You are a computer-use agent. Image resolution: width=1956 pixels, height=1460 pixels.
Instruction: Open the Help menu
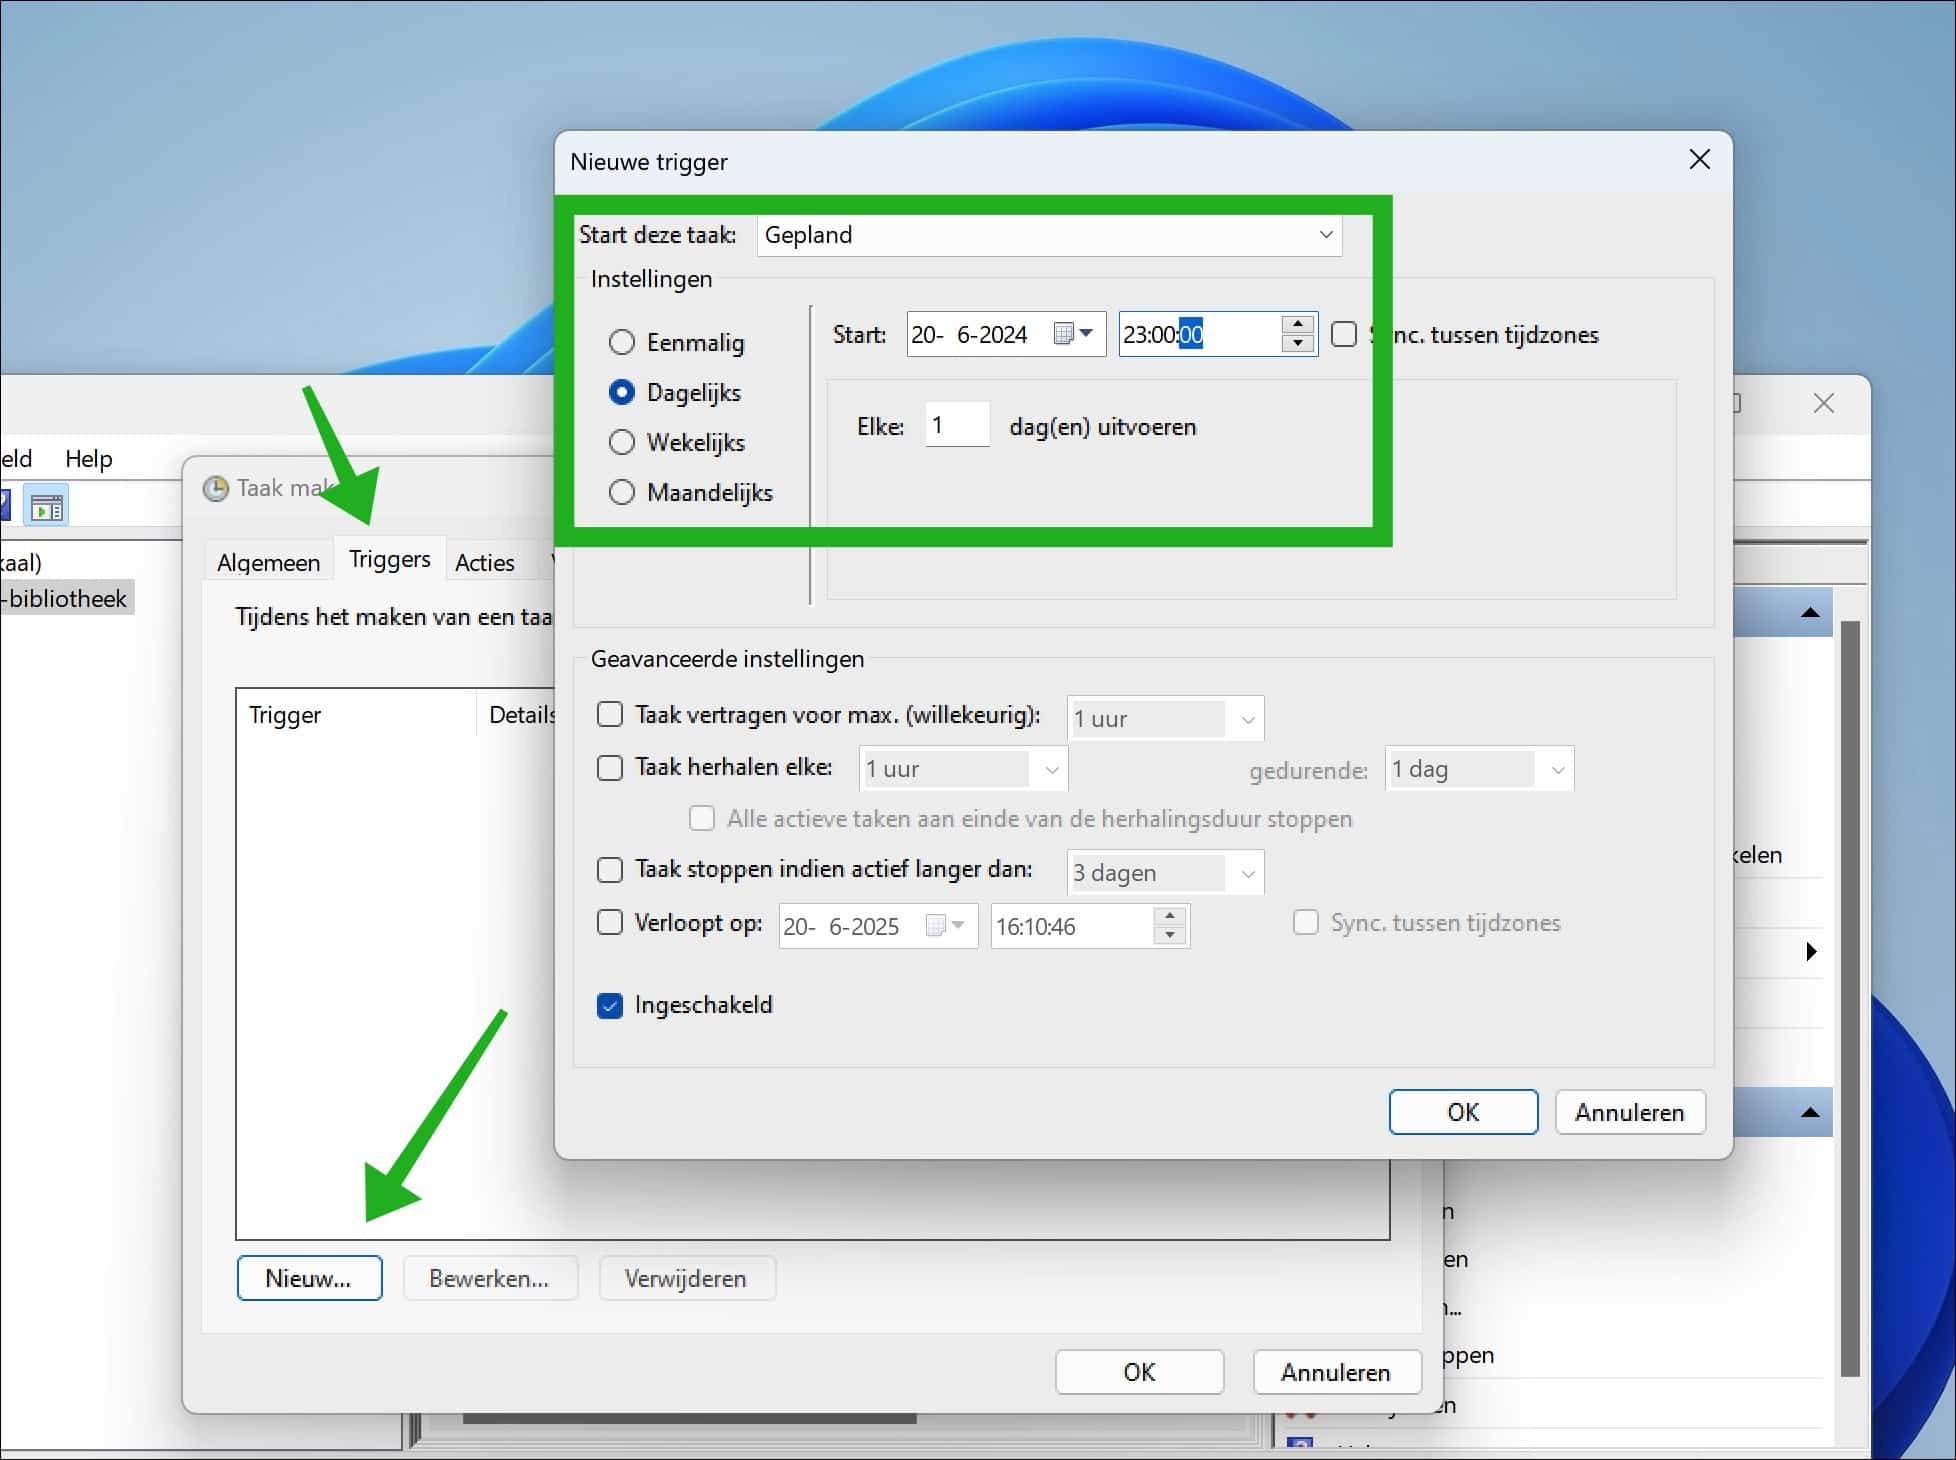point(88,458)
